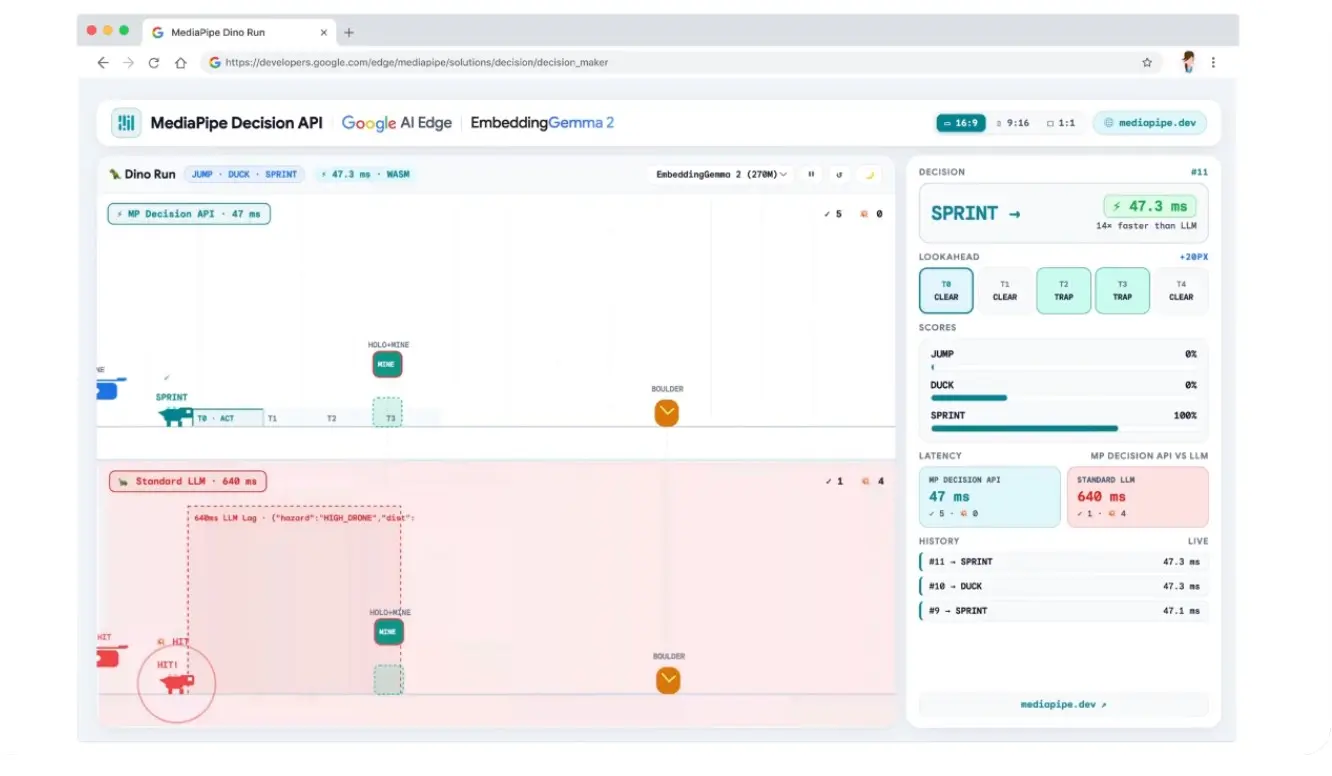This screenshot has height=776, width=1332.
Task: Reload the page in the browser
Action: [x=154, y=62]
